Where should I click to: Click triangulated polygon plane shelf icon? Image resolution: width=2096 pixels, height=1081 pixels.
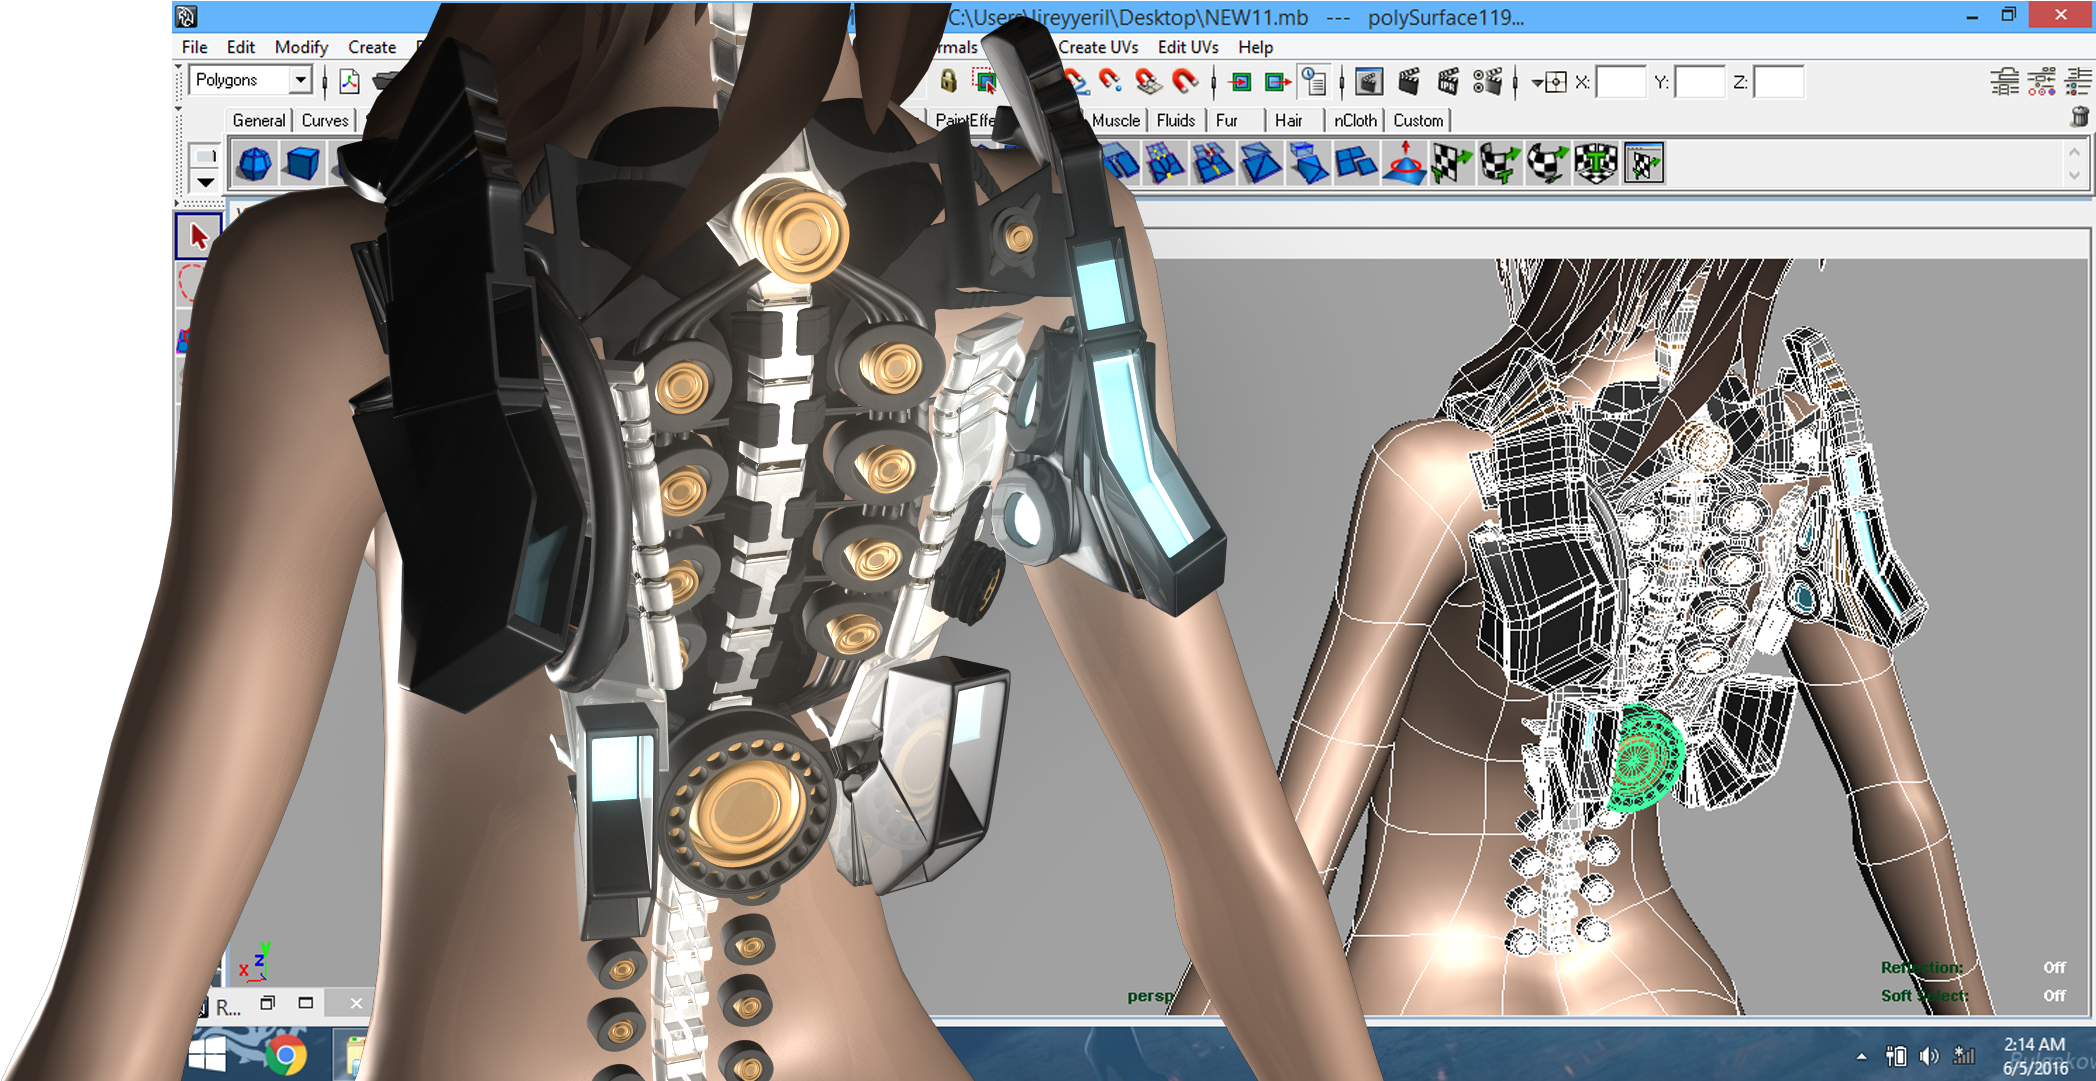click(x=1260, y=163)
